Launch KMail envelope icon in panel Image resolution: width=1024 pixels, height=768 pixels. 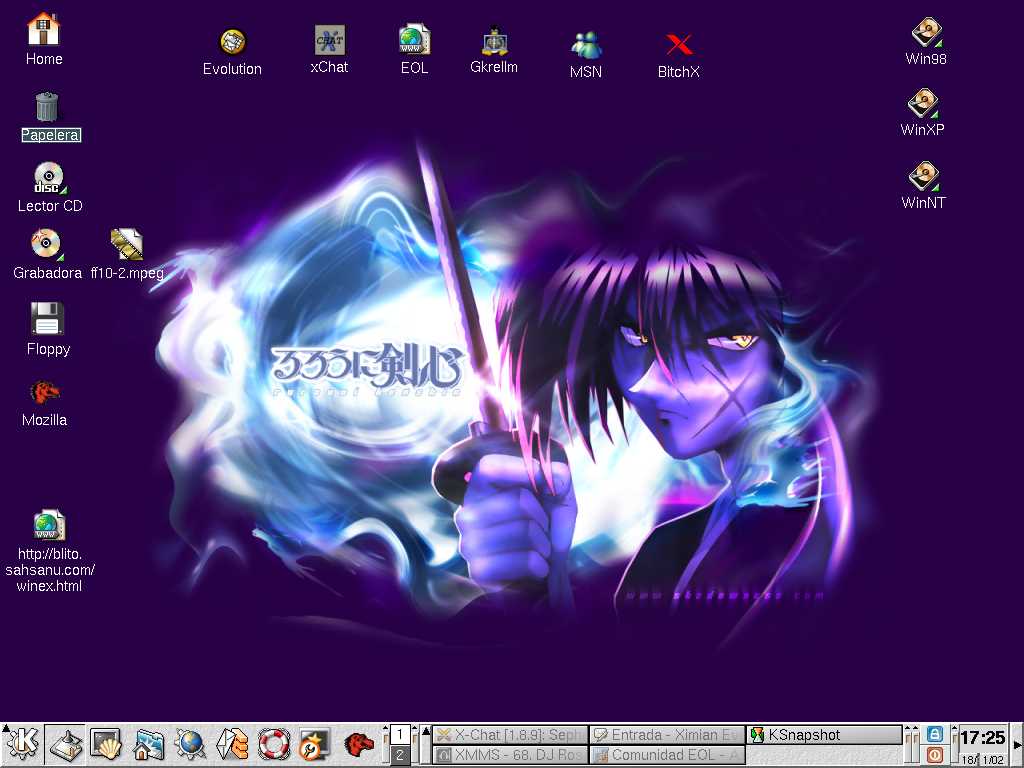[x=232, y=744]
